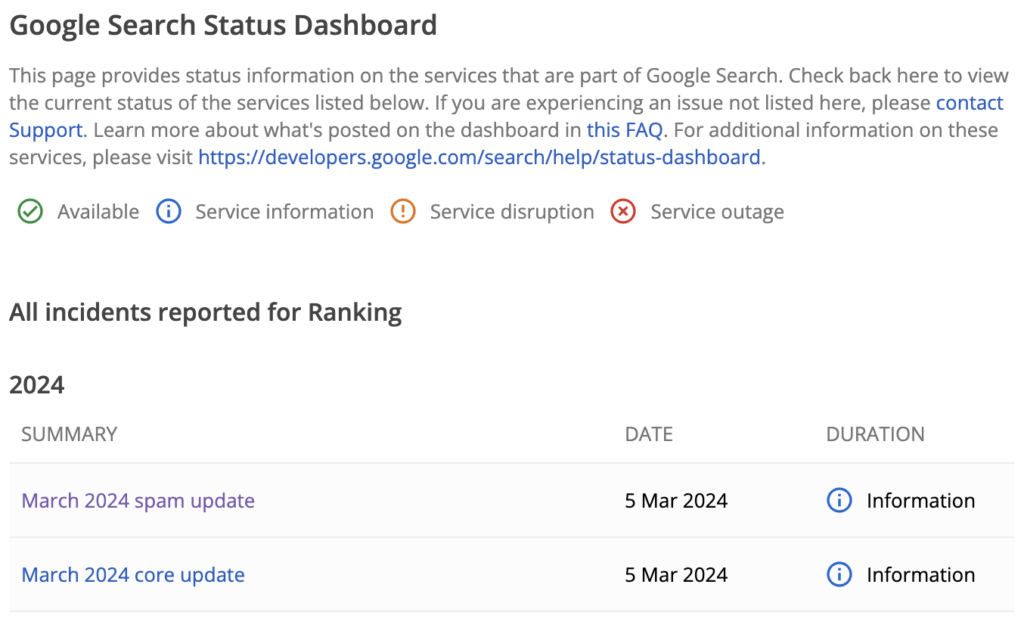1024x631 pixels.
Task: Click the info icon in spam update row
Action: (839, 501)
